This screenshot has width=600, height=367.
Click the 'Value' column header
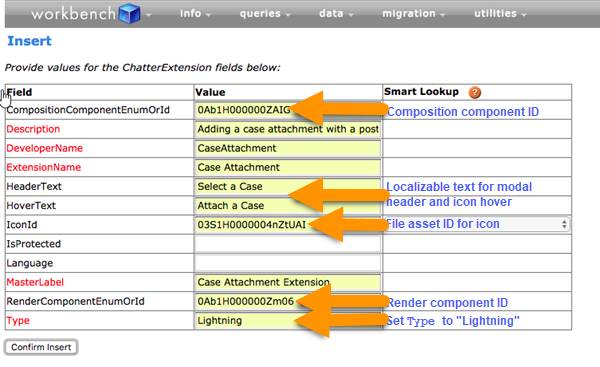click(210, 92)
